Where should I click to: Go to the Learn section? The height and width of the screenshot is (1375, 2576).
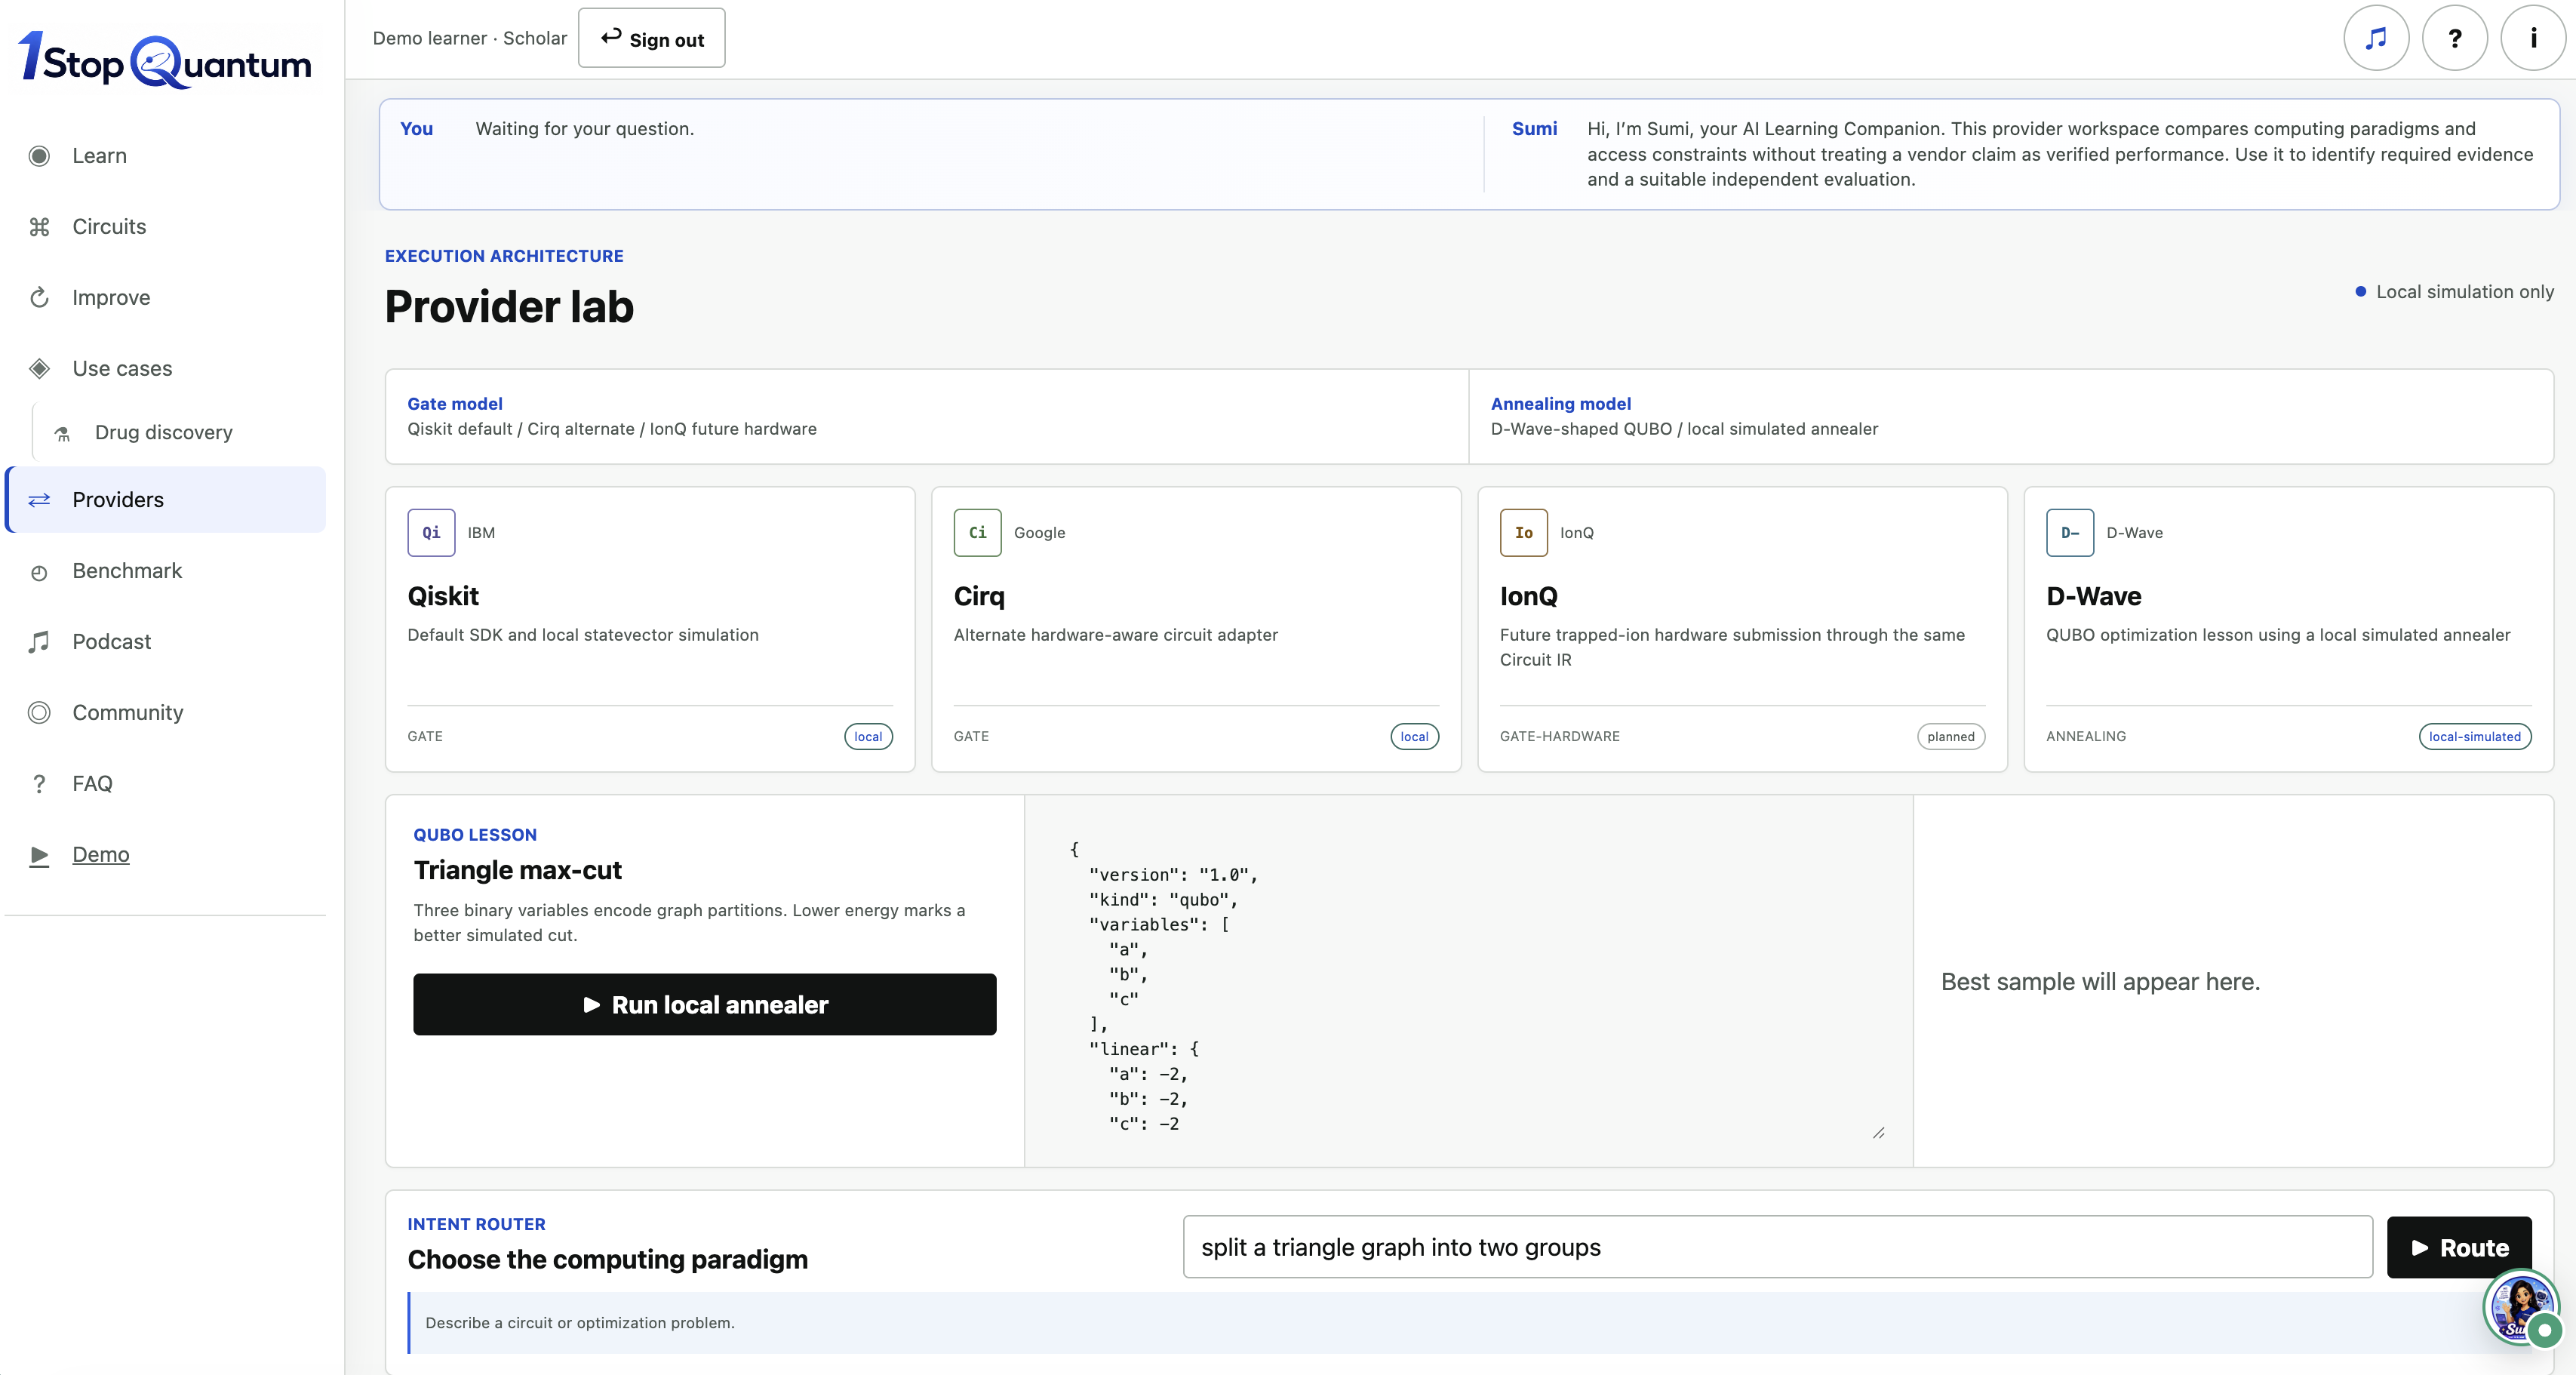(165, 156)
